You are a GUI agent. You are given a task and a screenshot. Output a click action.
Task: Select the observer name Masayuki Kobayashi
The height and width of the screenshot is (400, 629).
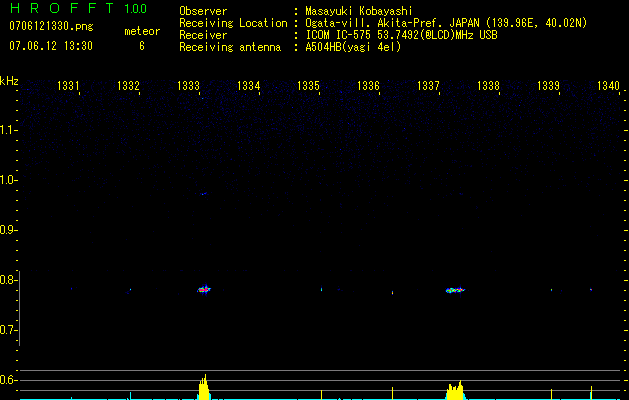359,11
